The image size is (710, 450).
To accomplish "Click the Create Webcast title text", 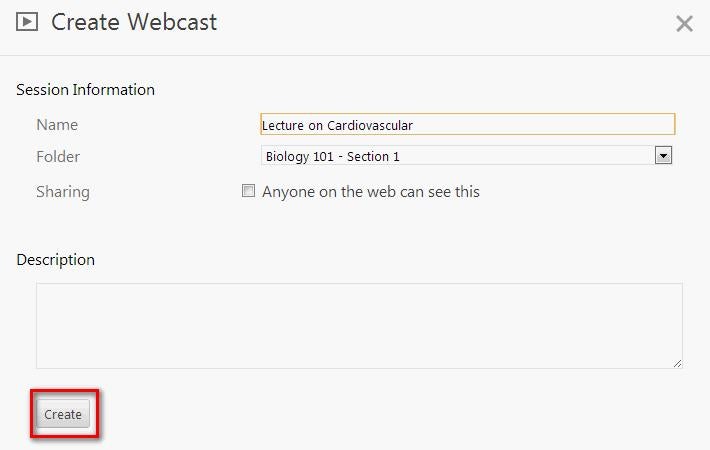I will pyautogui.click(x=134, y=22).
